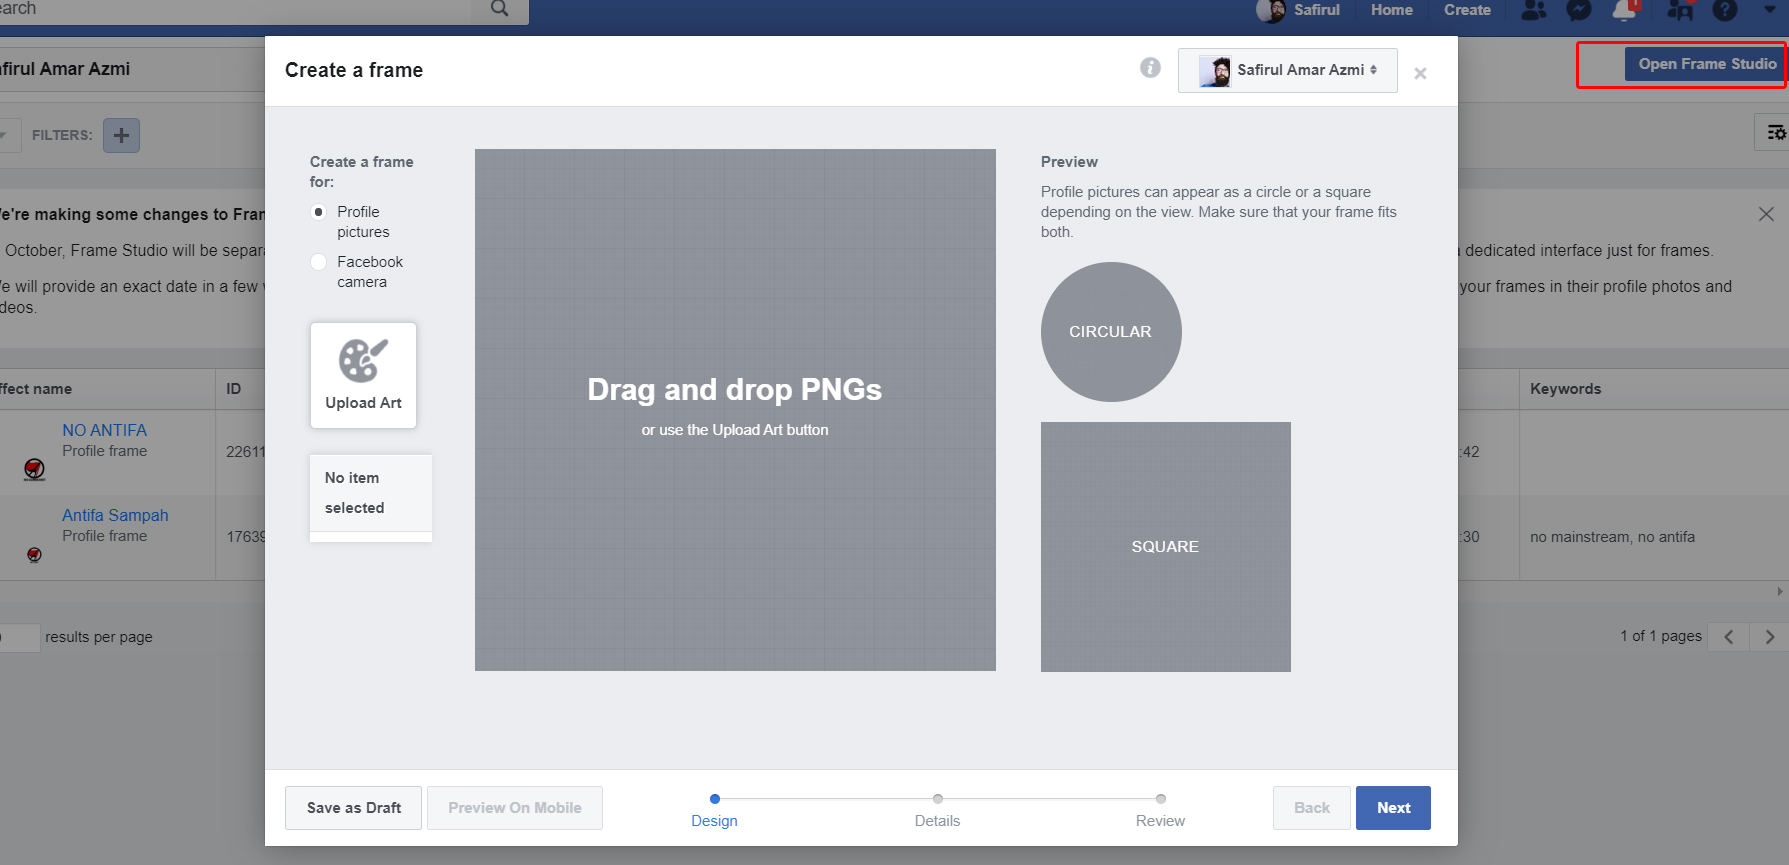The height and width of the screenshot is (865, 1789).
Task: Click the Details step tab
Action: pos(937,811)
